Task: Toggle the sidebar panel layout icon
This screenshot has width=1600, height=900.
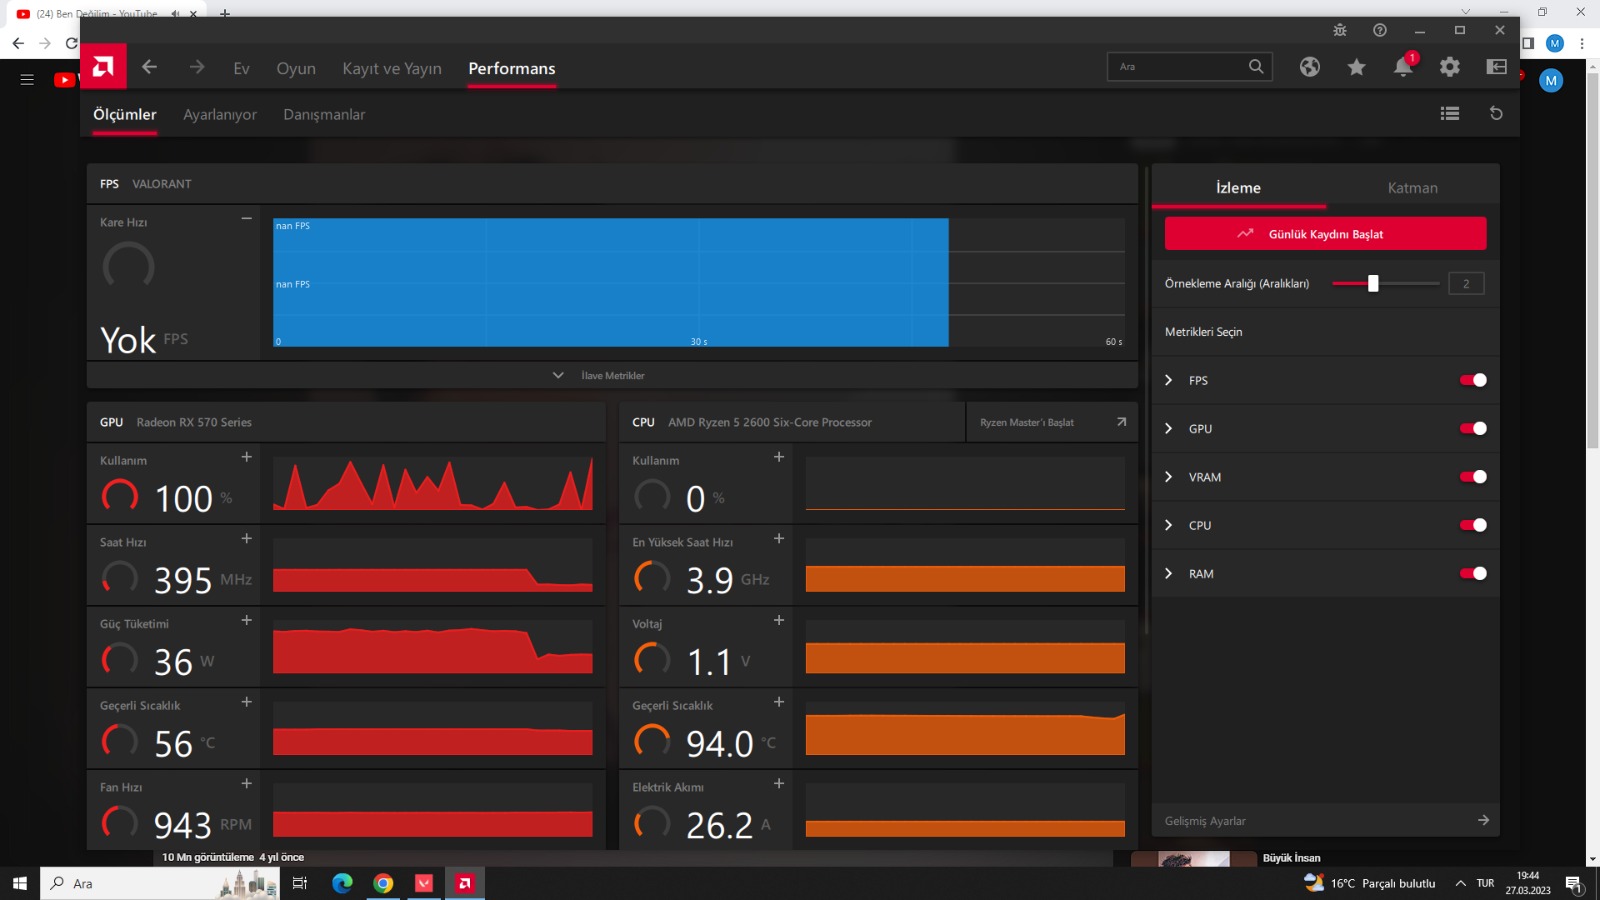Action: 1497,67
